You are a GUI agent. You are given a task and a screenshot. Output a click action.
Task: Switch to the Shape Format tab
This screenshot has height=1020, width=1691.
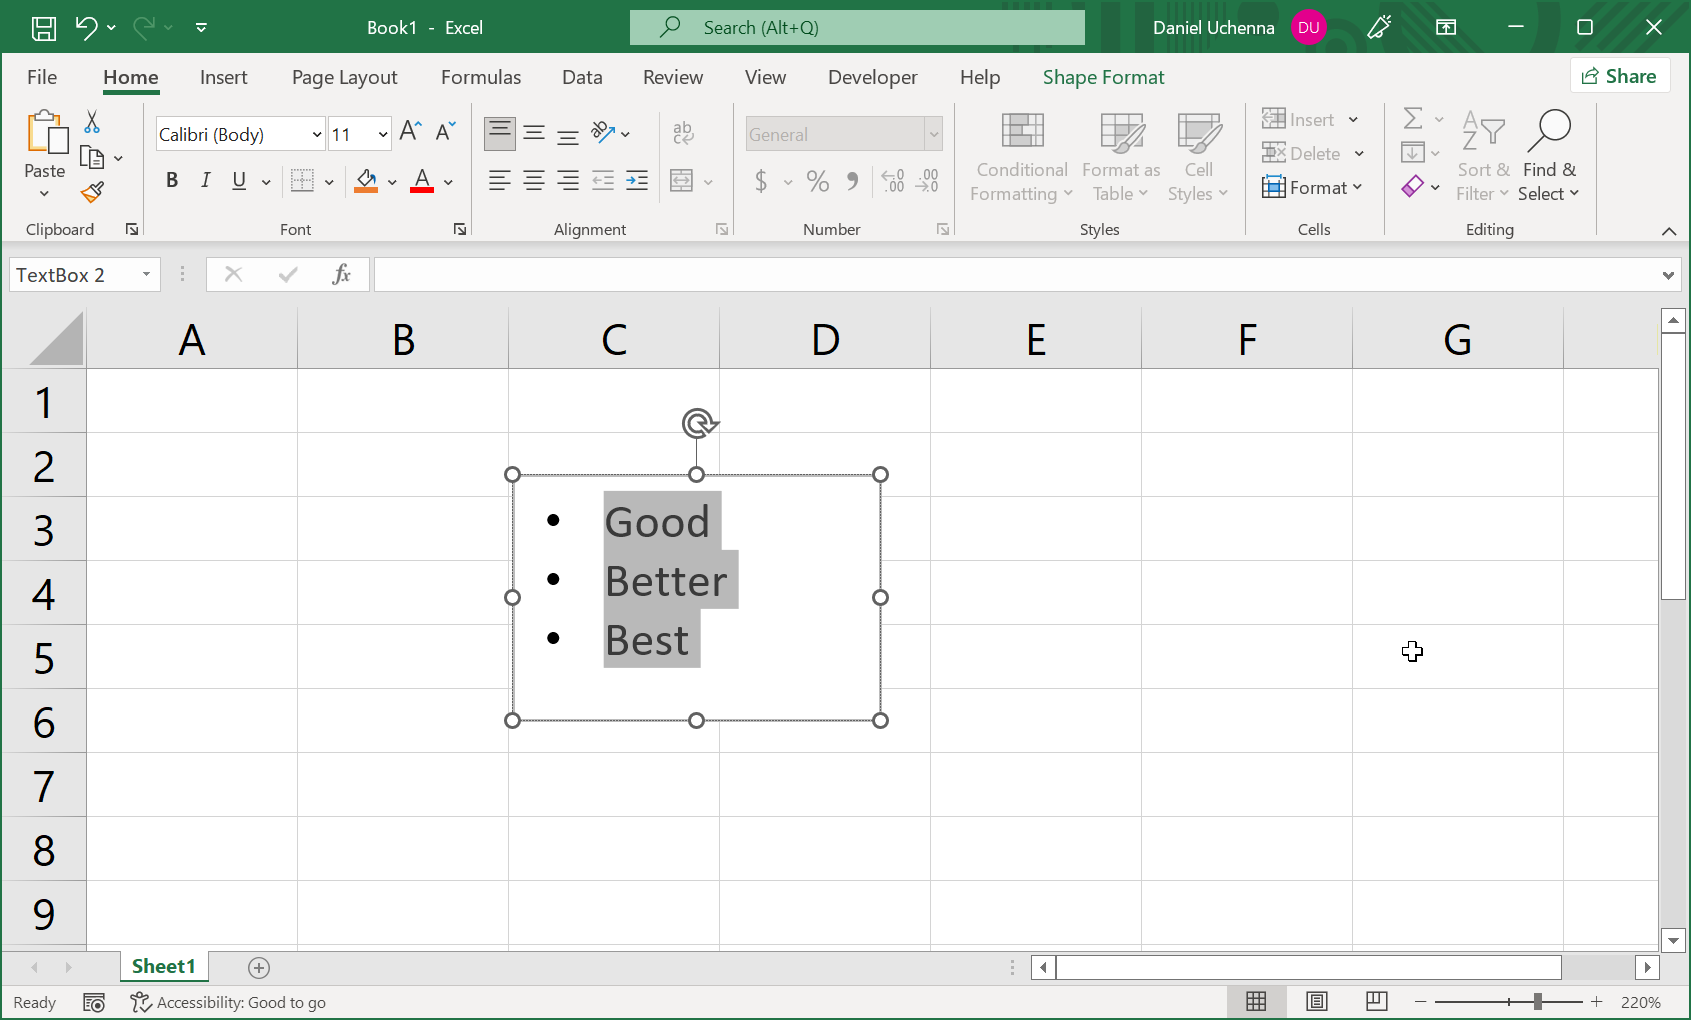click(1103, 78)
